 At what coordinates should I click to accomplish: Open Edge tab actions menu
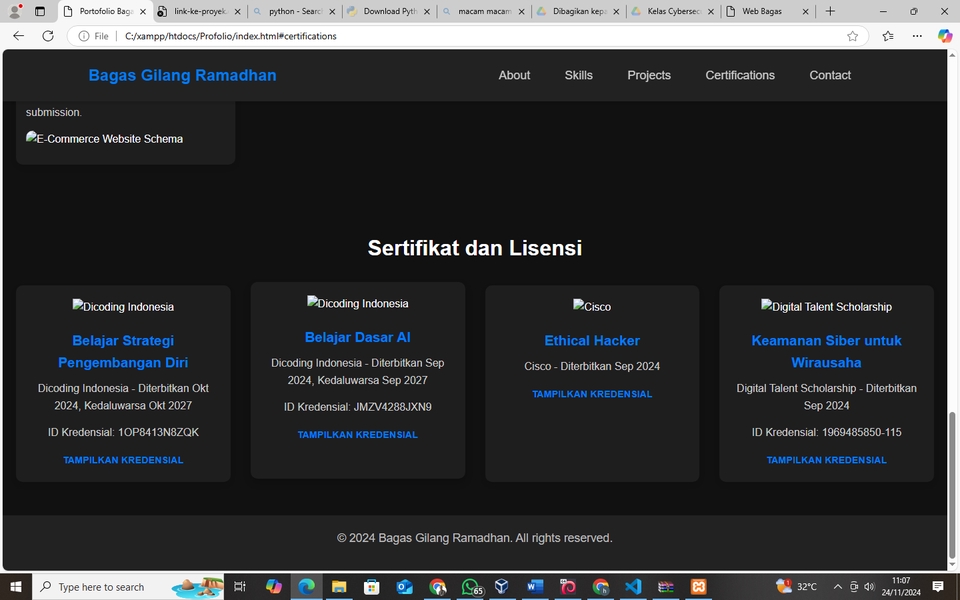point(40,11)
